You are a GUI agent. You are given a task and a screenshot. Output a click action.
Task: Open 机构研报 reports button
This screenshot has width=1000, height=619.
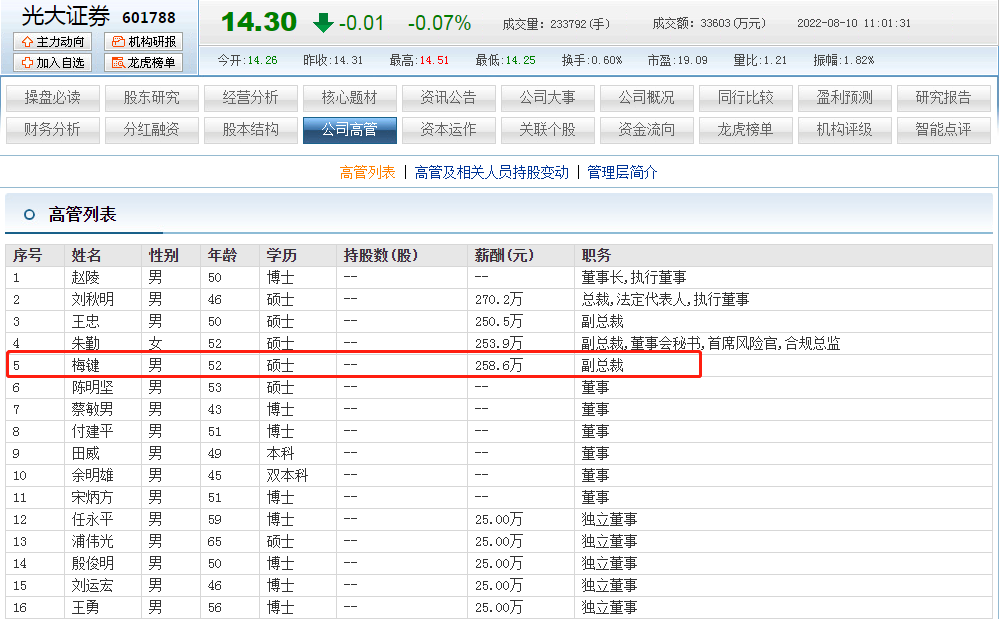click(143, 41)
